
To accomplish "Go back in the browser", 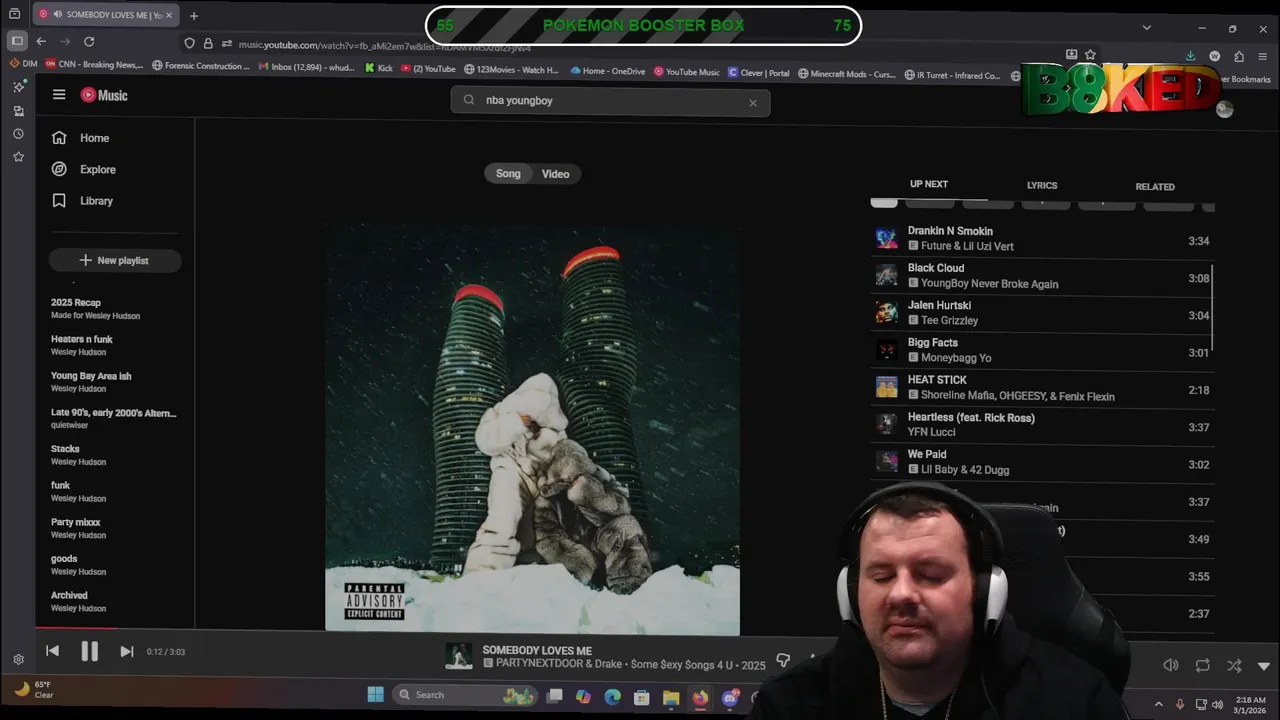I will click(41, 41).
